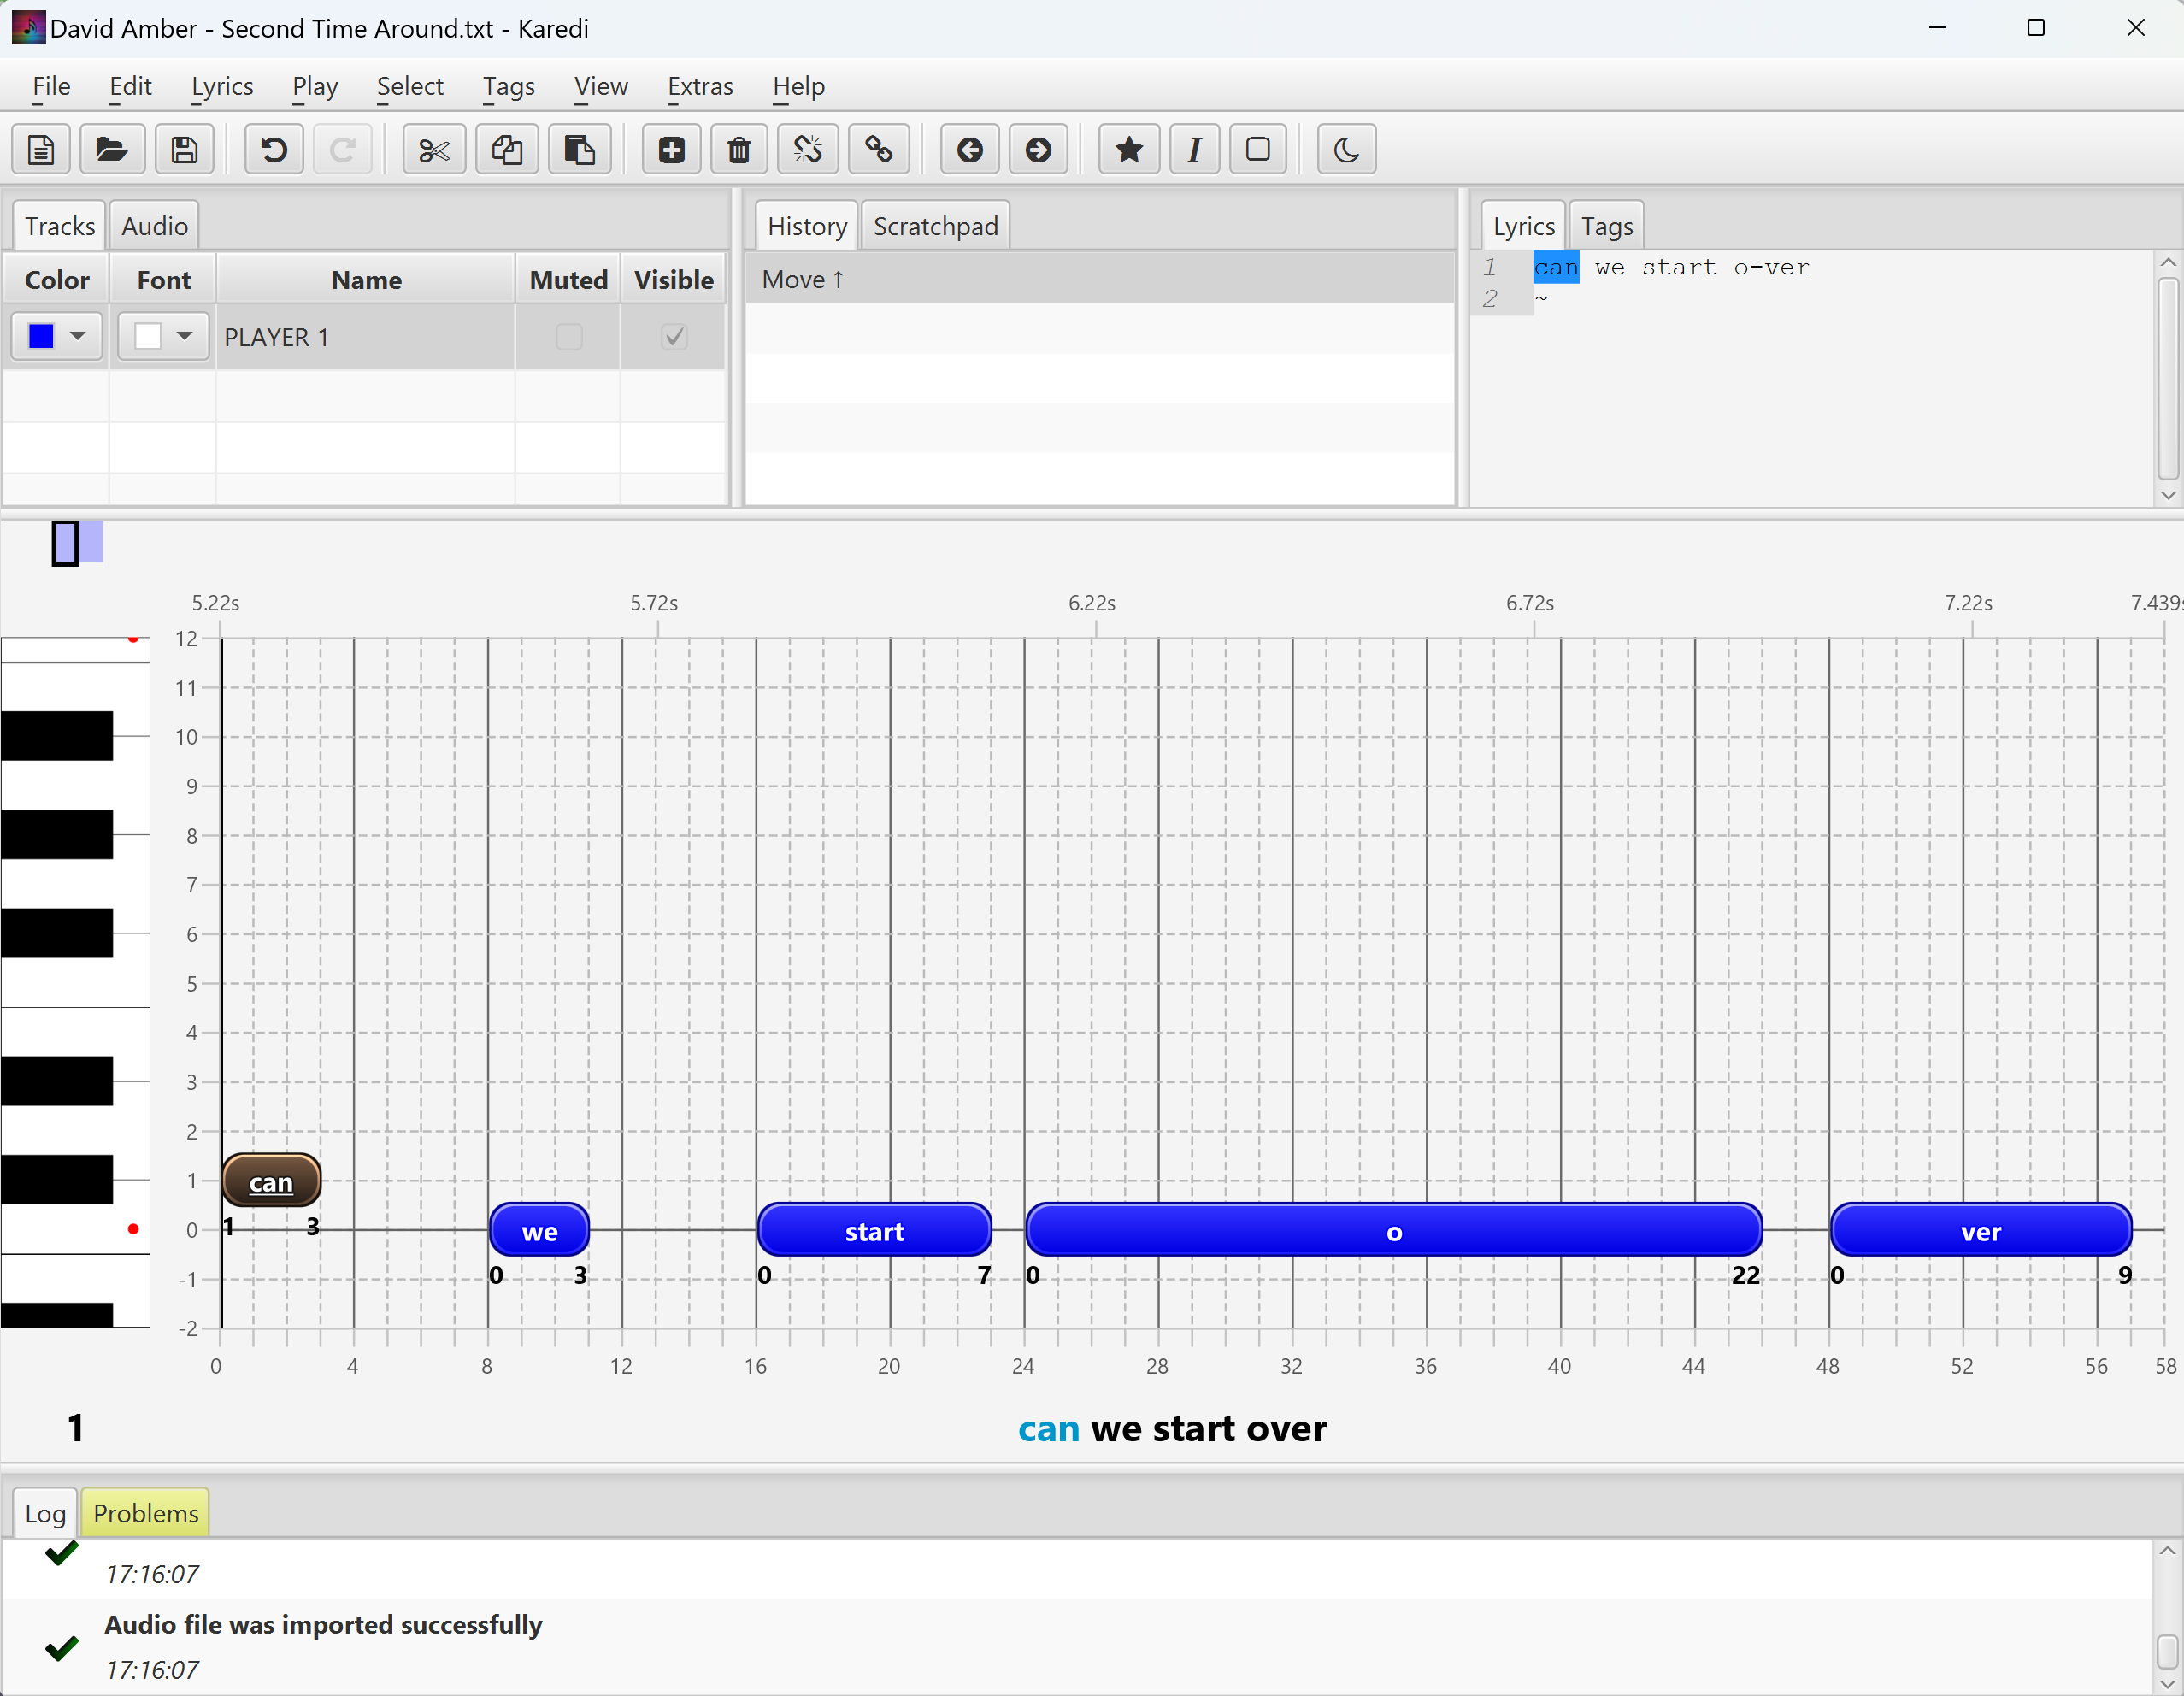Click the blue track color swatch
Viewport: 2184px width, 1696px height.
(41, 336)
